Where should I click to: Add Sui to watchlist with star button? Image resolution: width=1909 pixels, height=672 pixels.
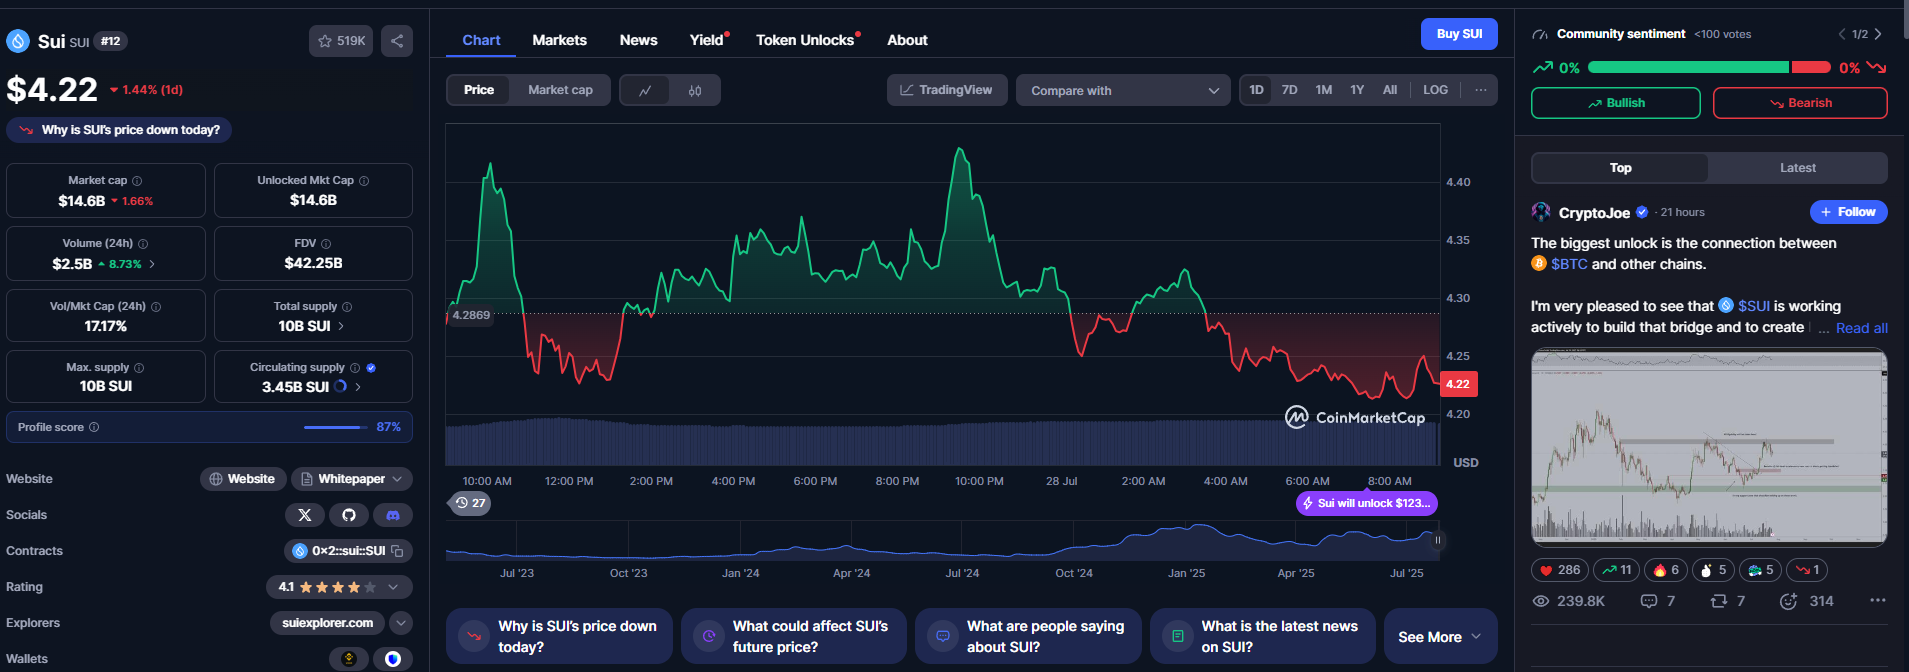(341, 41)
